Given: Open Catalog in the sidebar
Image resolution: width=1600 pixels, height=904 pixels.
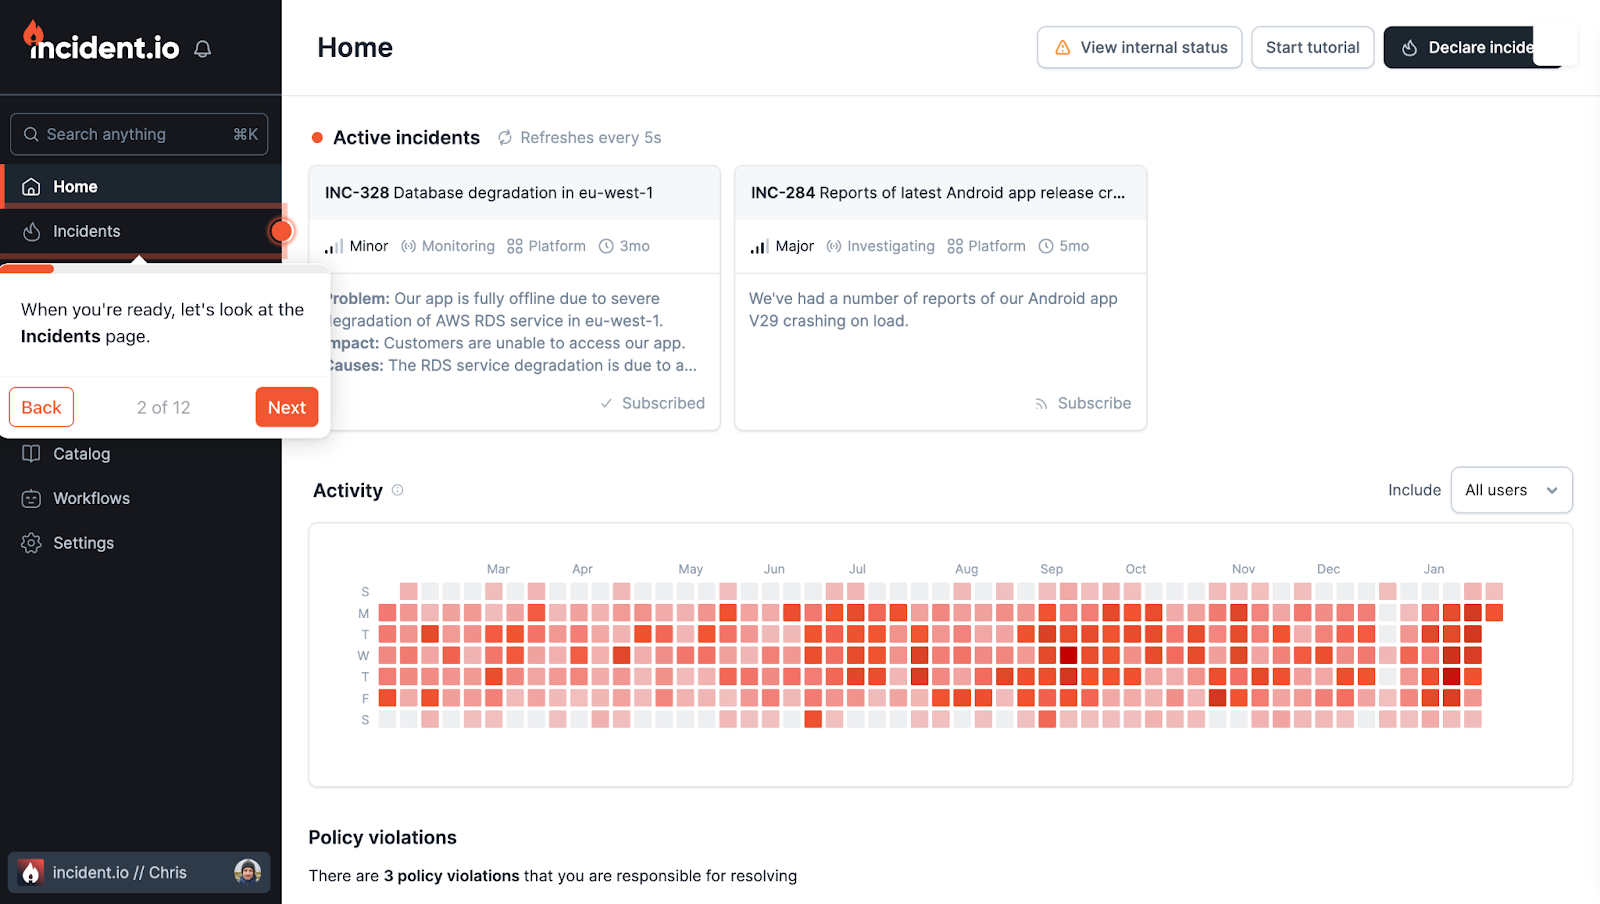Looking at the screenshot, I should click(141, 454).
